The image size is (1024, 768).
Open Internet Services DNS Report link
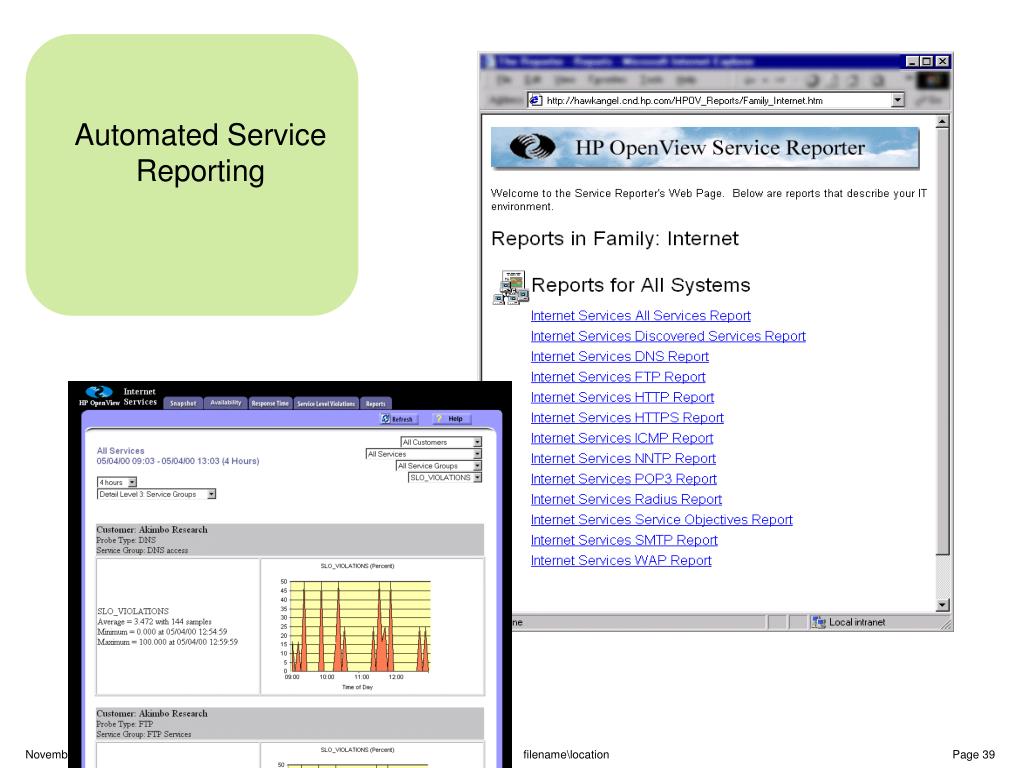pos(620,357)
